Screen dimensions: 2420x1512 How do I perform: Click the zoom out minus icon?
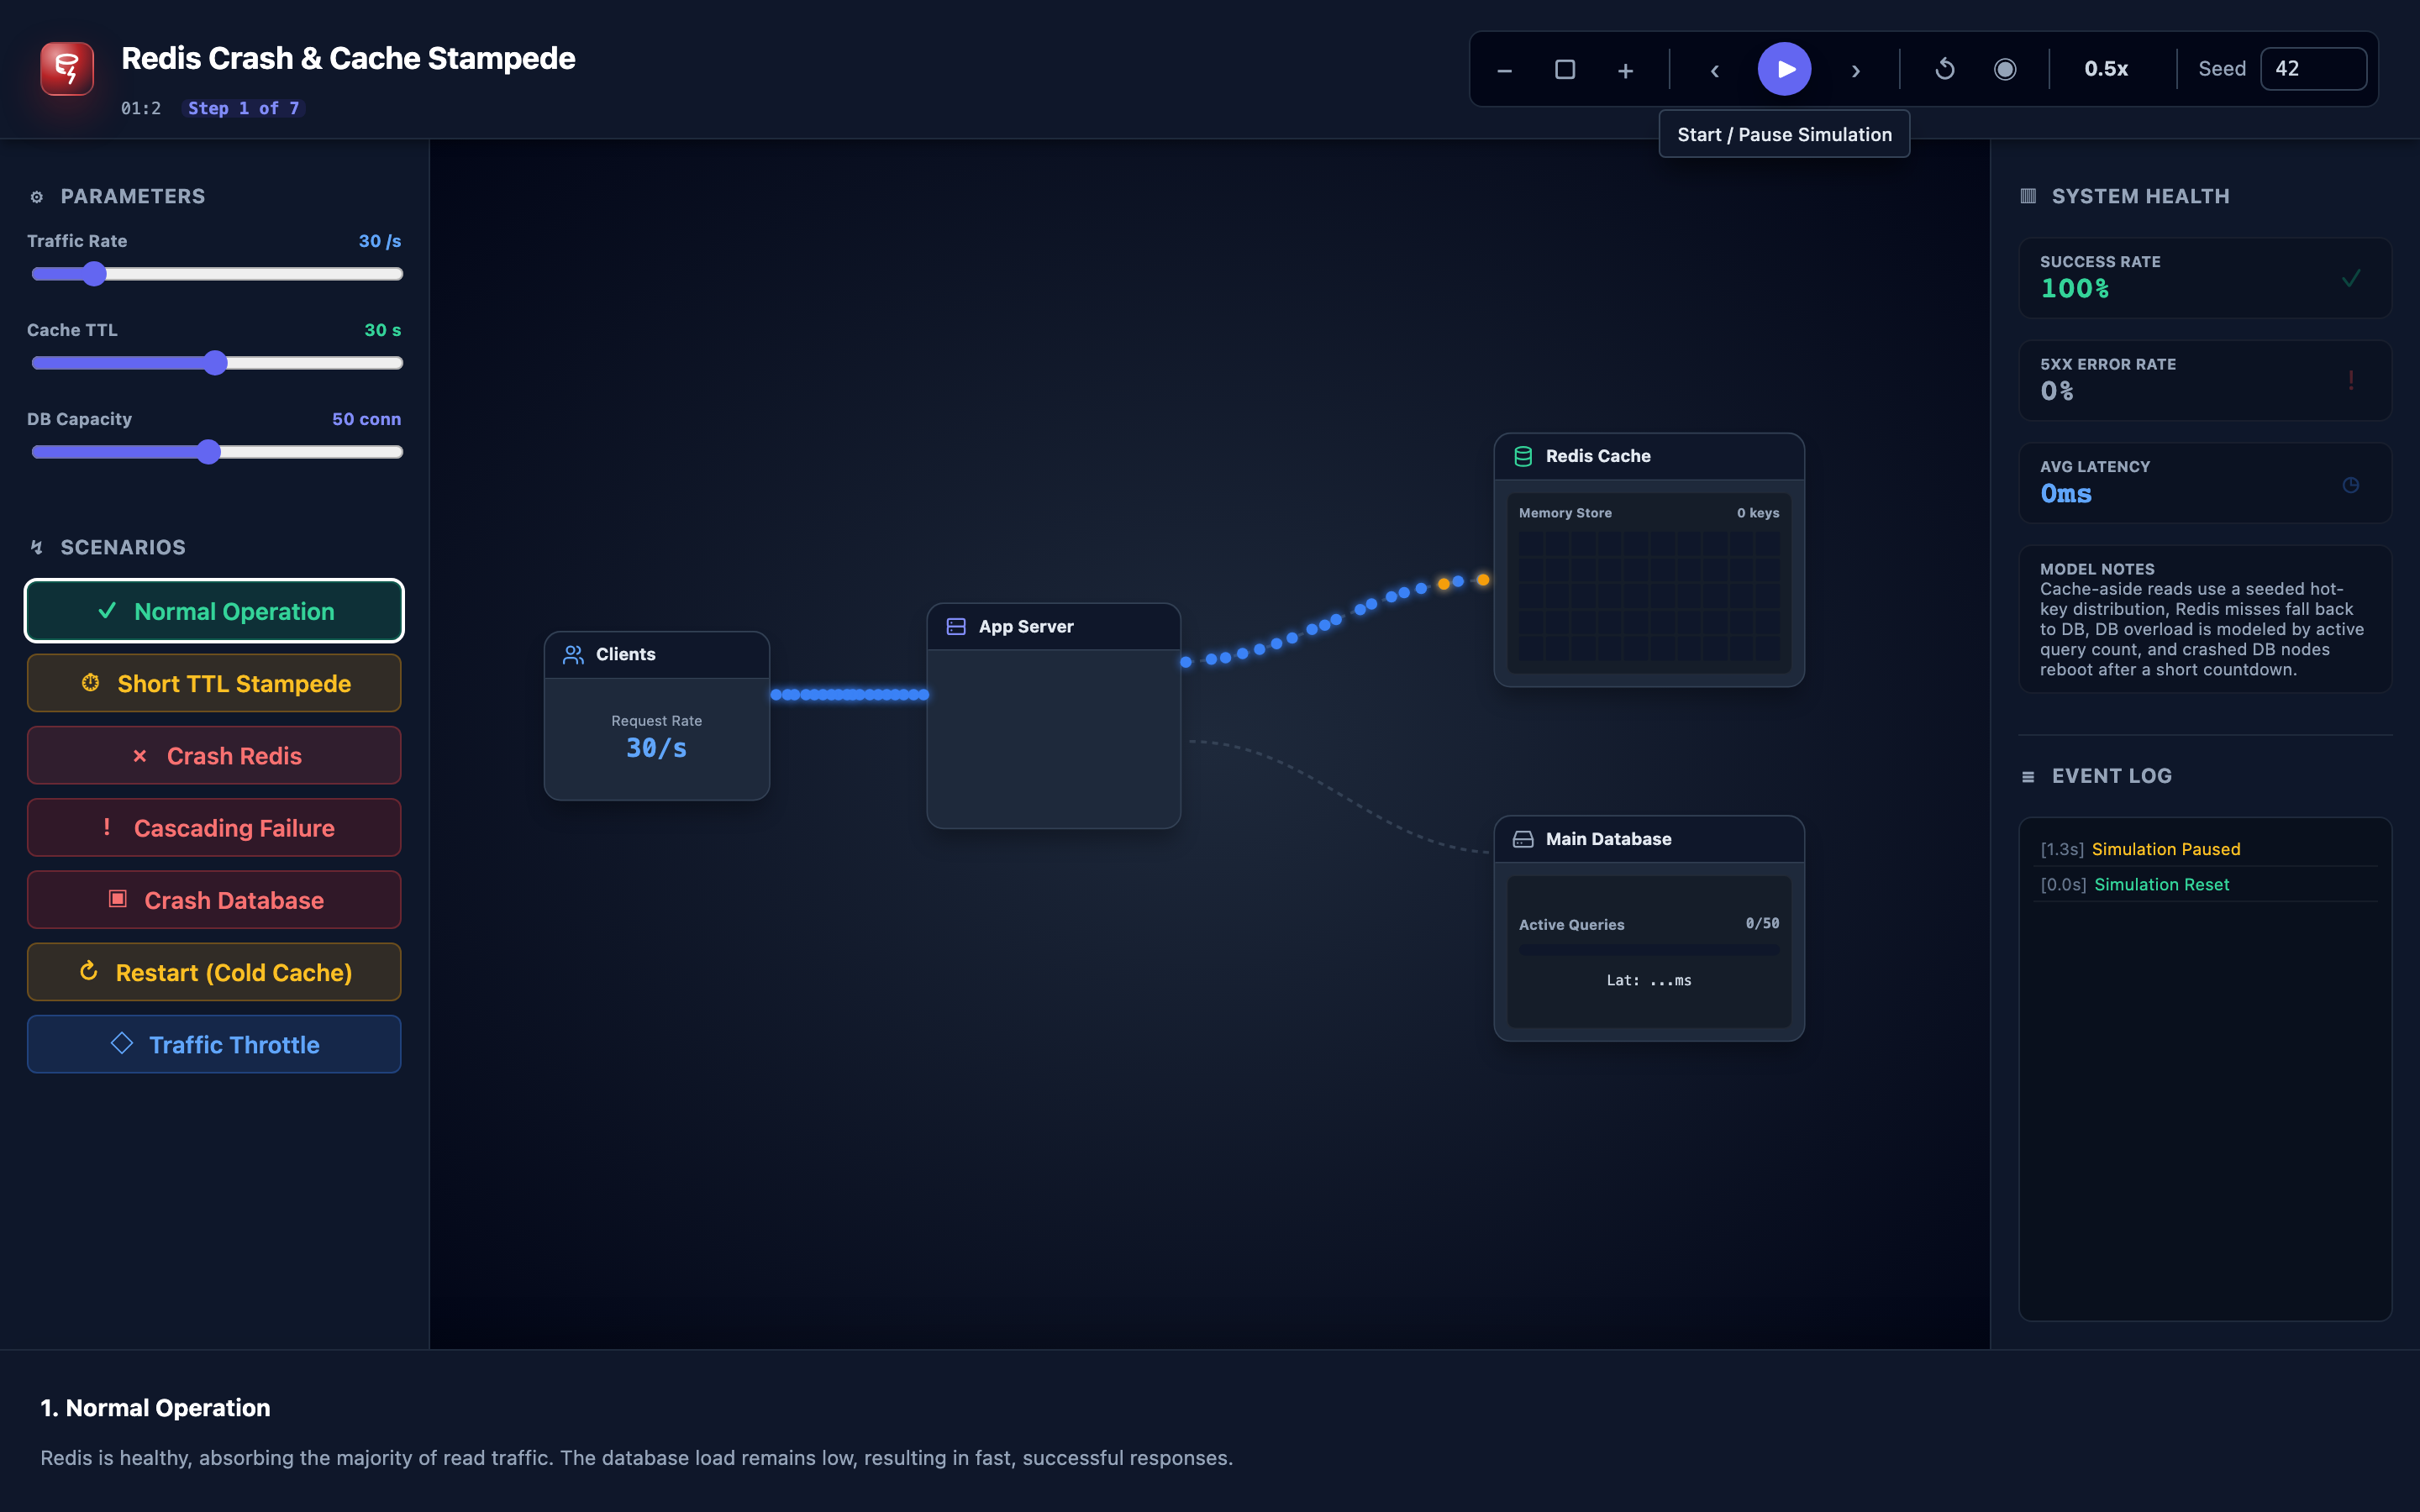click(1504, 70)
